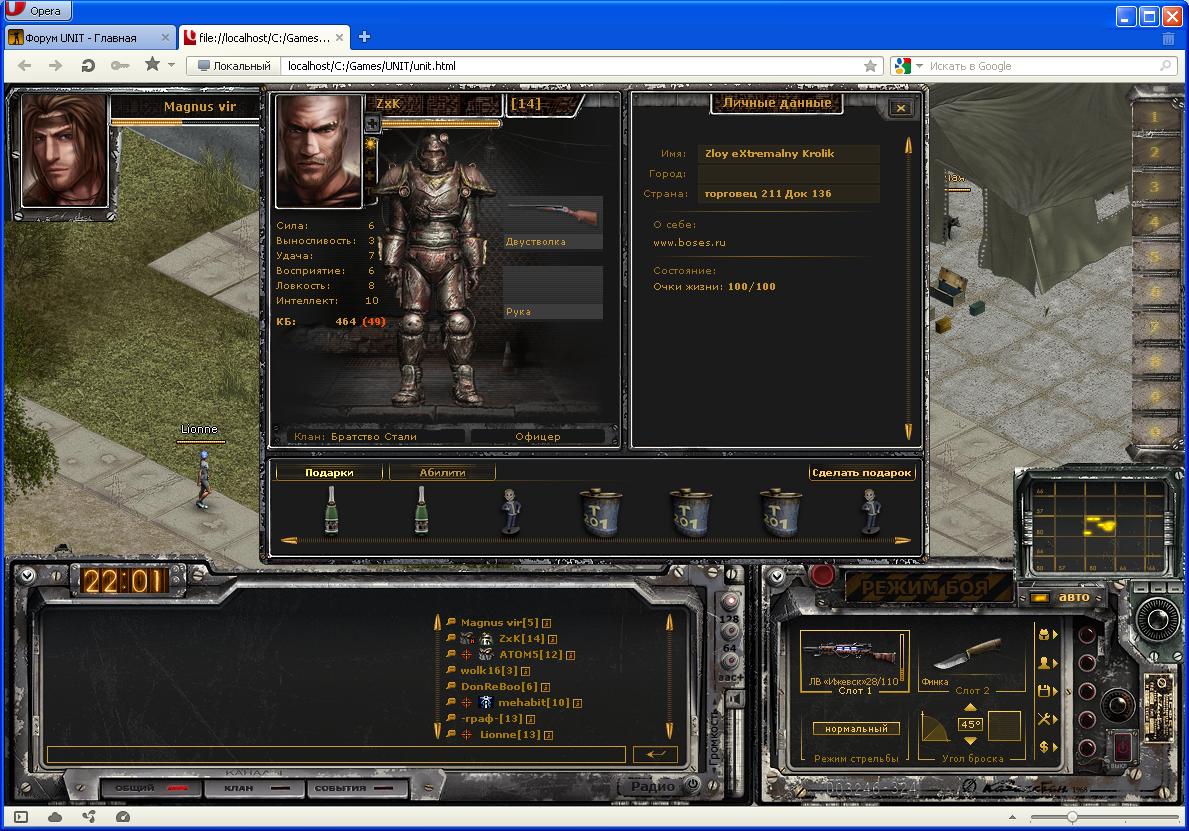The height and width of the screenshot is (831, 1189).
Task: Increase throw angle with up arrow
Action: click(970, 707)
